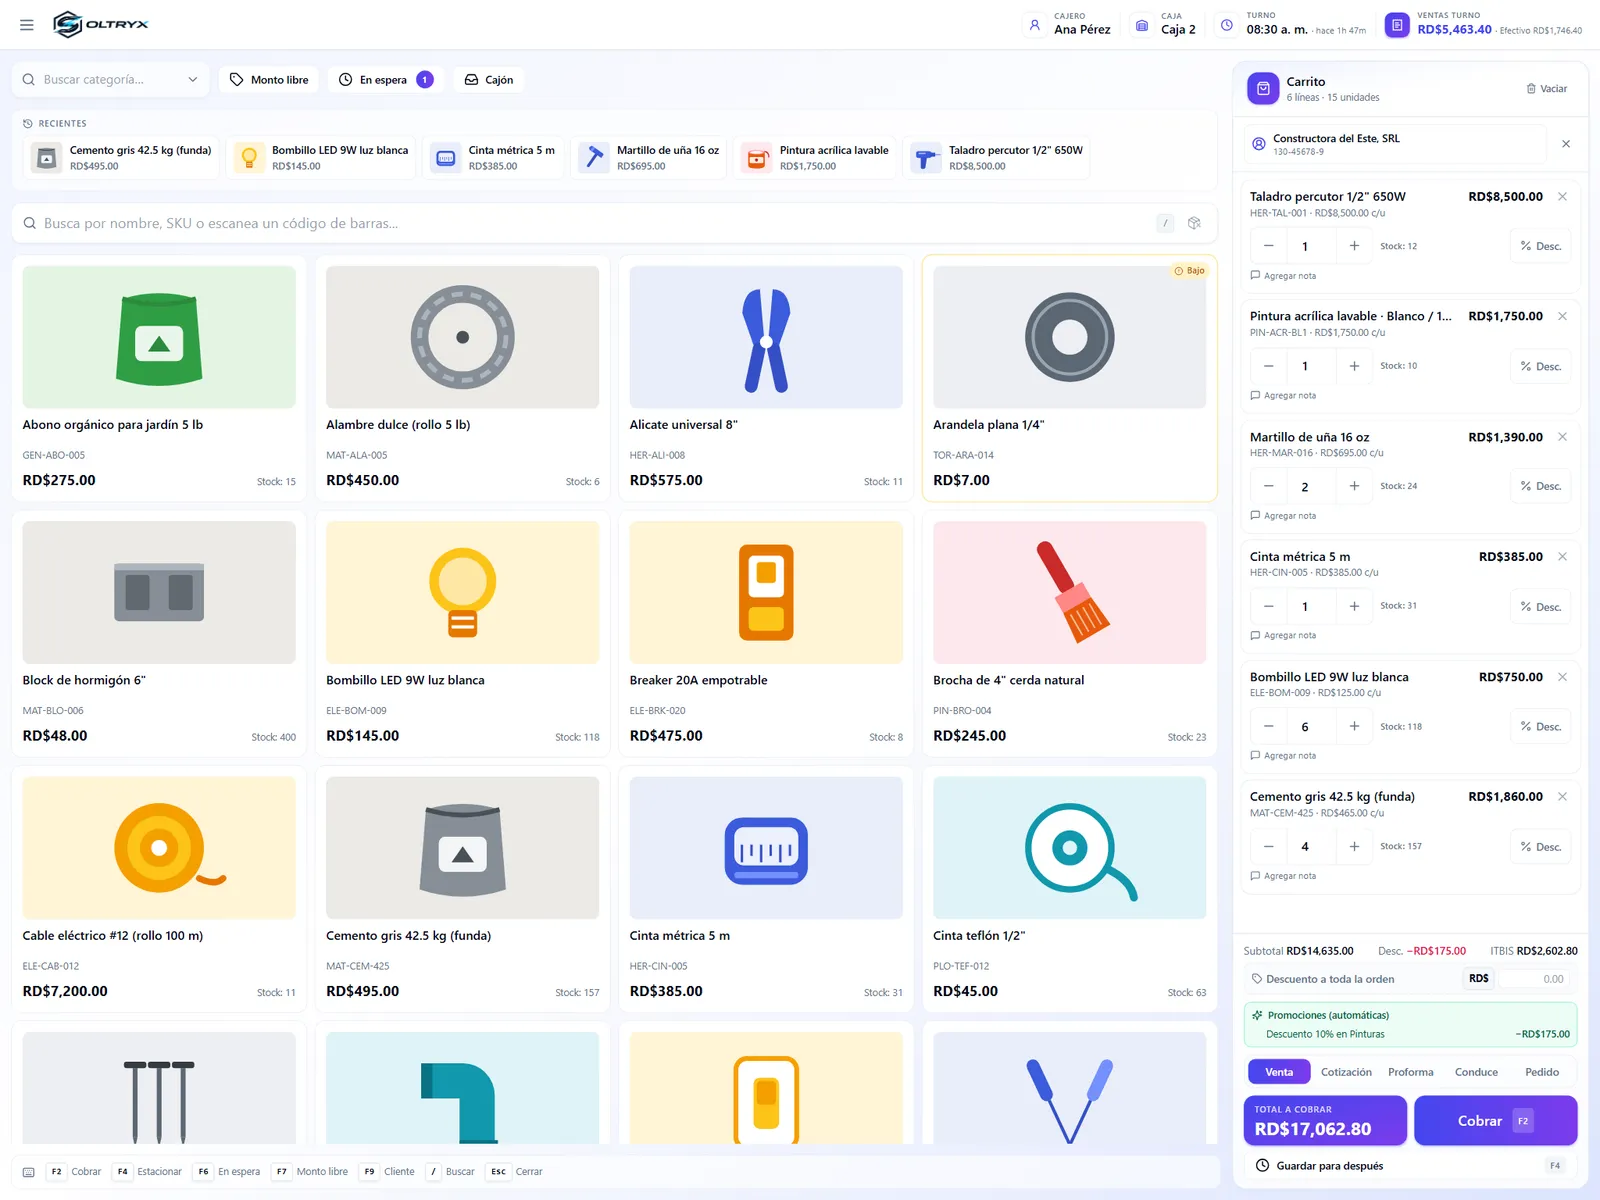The height and width of the screenshot is (1200, 1600).
Task: Open the Cajón drawer button
Action: click(489, 80)
